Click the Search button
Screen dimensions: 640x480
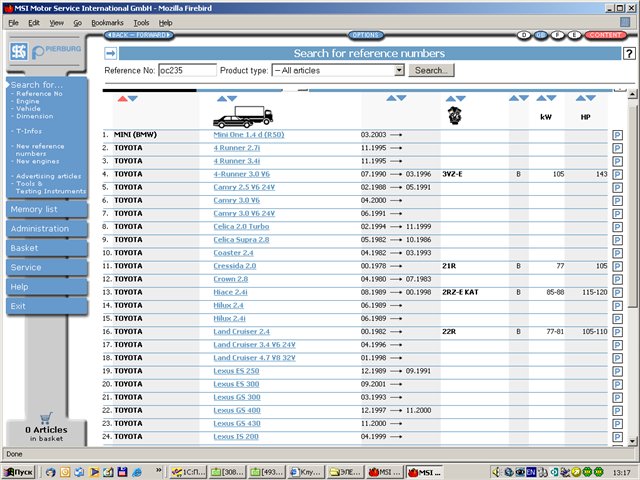[x=431, y=70]
